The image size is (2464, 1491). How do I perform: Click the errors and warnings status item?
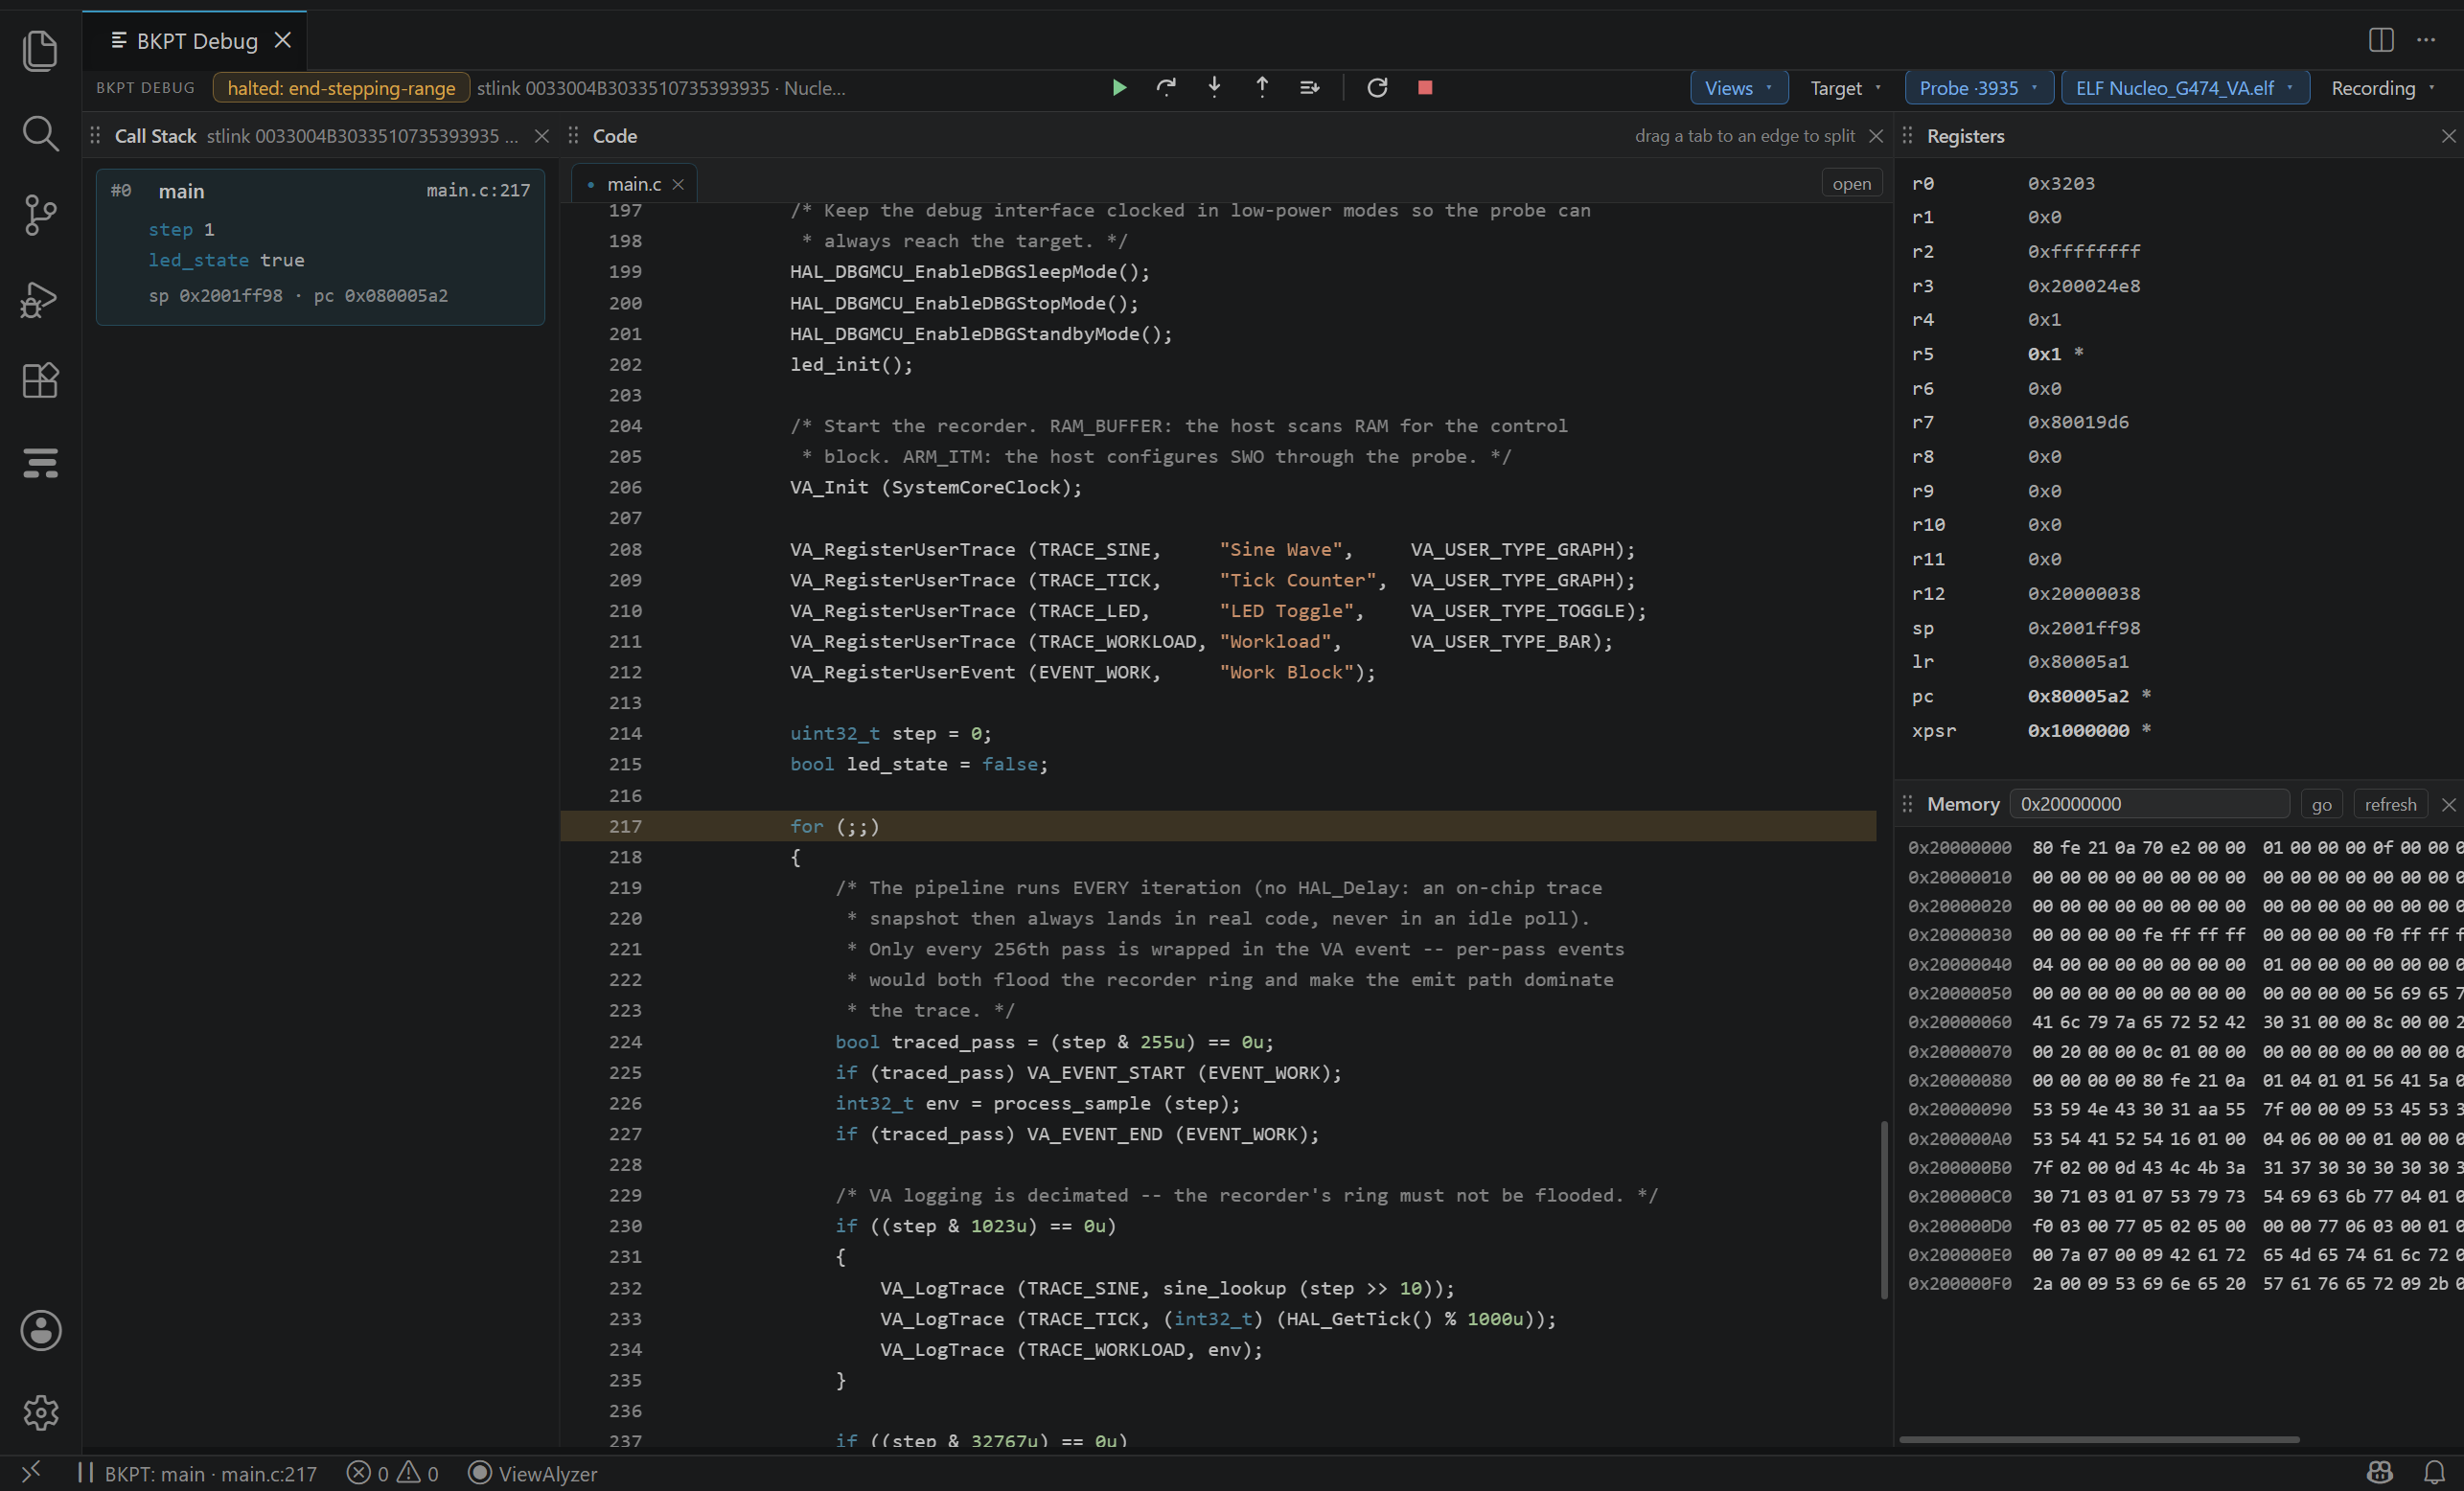click(x=392, y=1473)
